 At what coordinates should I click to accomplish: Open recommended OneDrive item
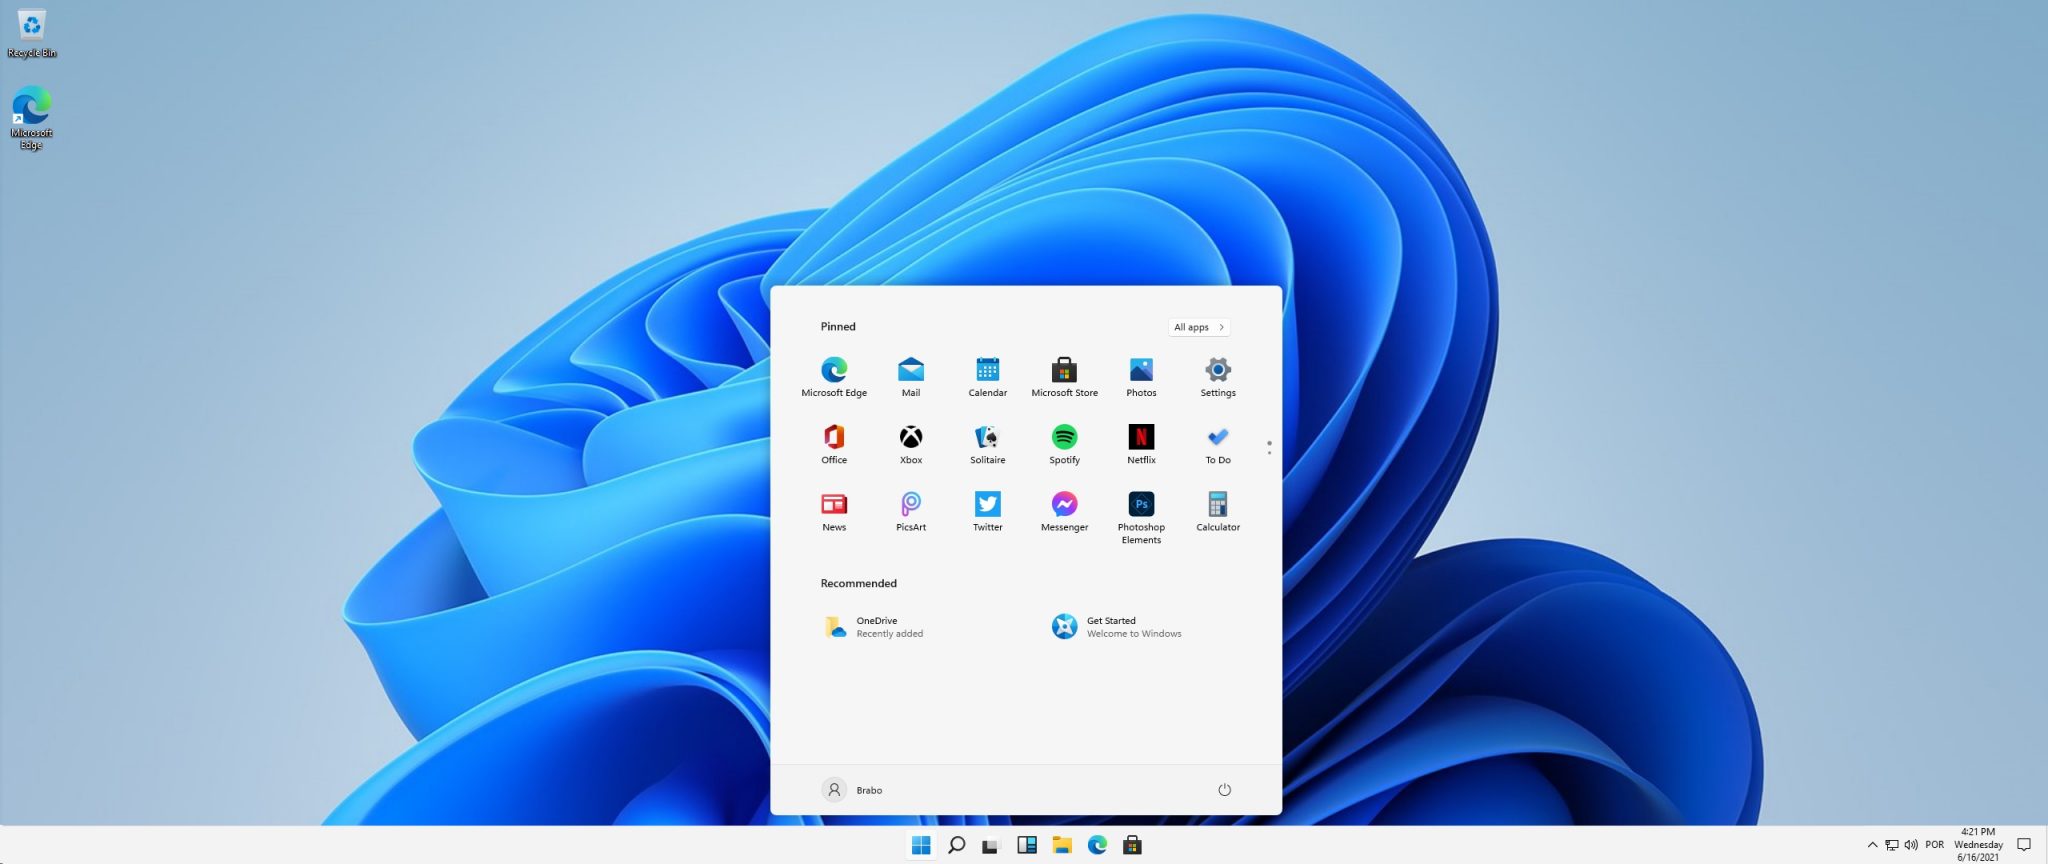(x=873, y=627)
